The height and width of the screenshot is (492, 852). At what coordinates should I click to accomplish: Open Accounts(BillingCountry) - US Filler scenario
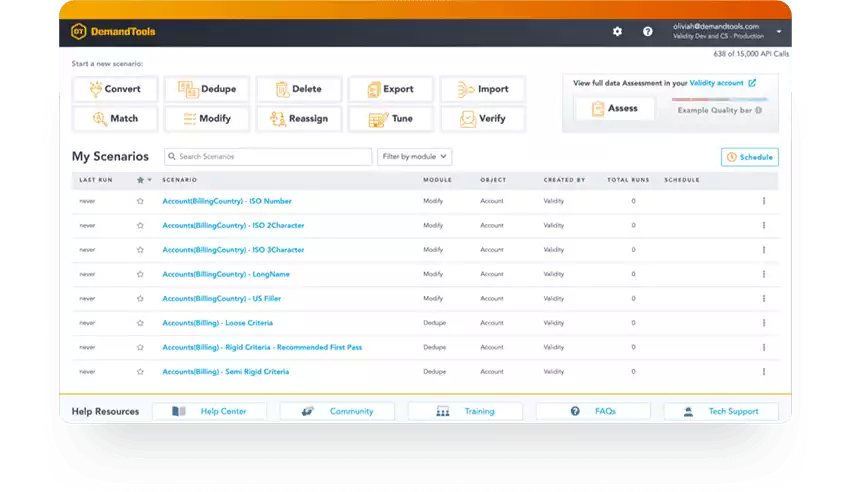[x=221, y=298]
